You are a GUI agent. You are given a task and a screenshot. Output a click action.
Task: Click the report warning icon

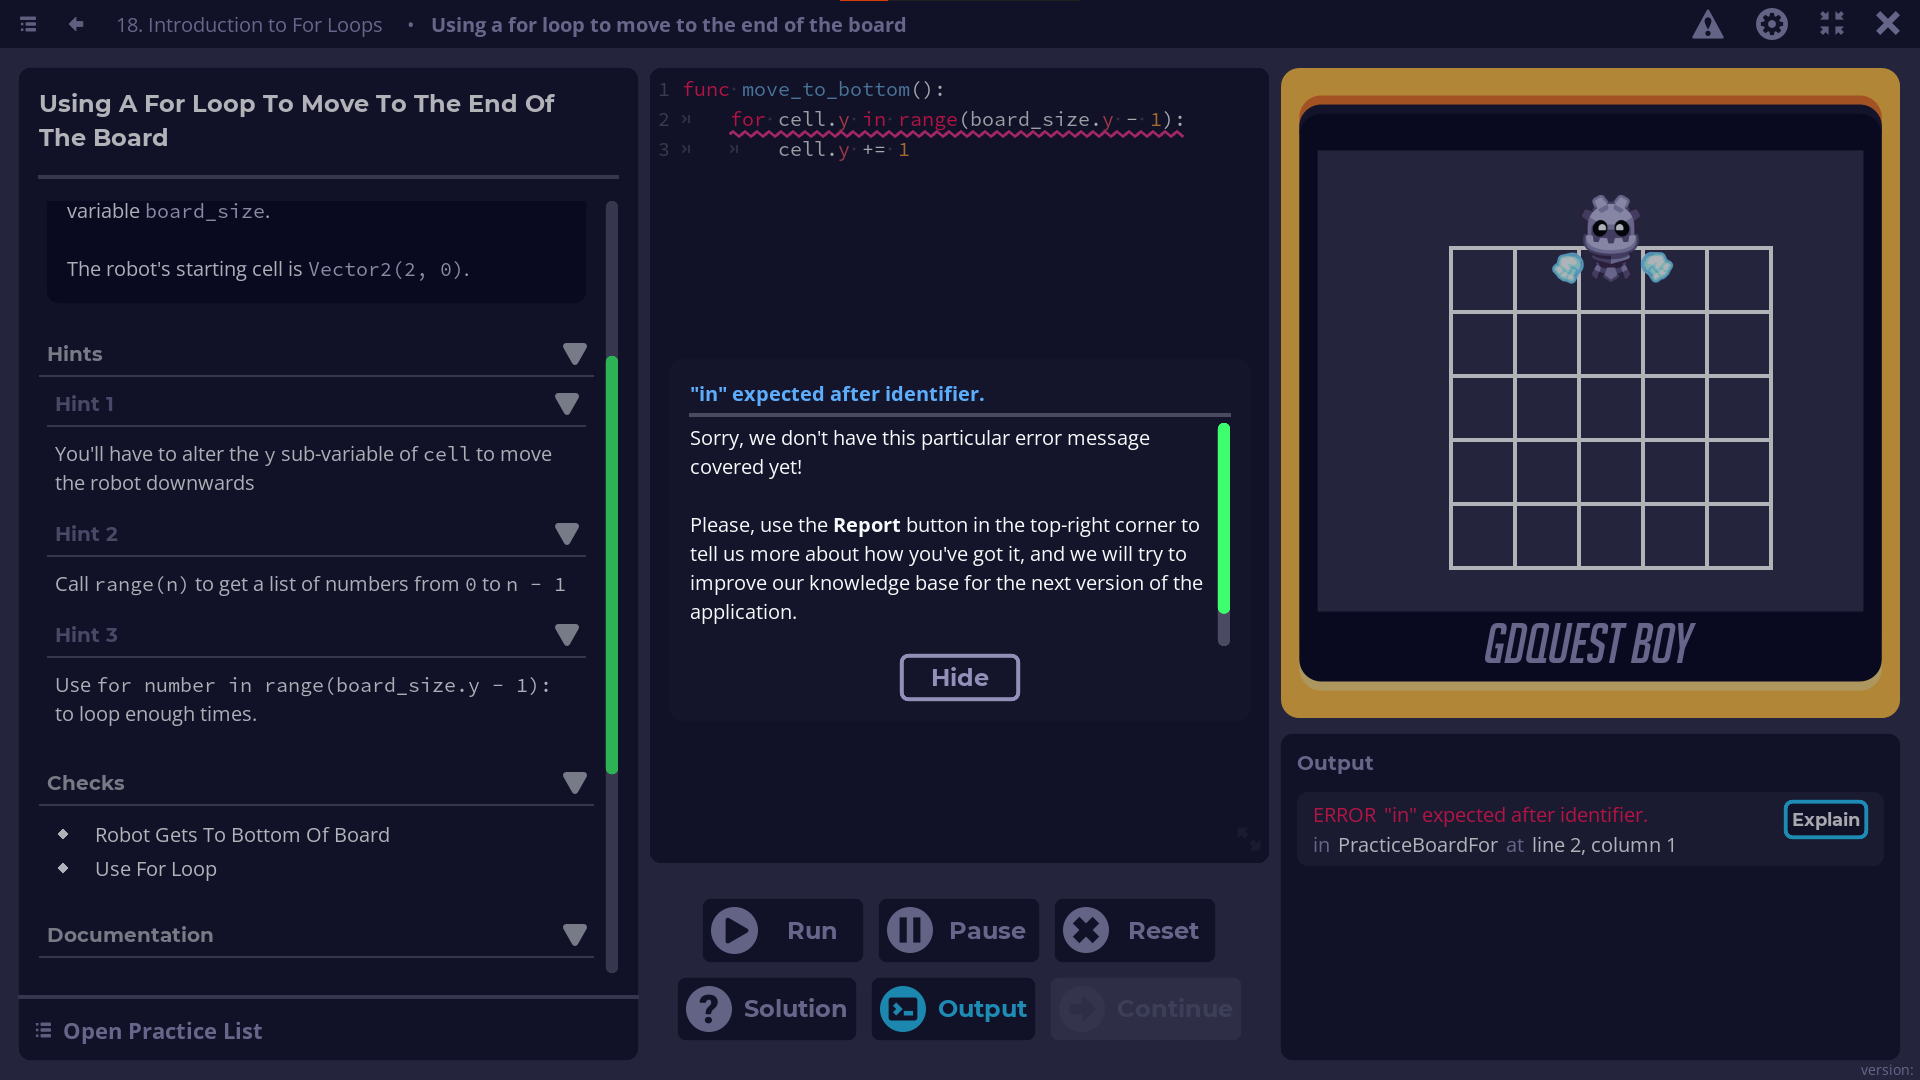pos(1708,25)
